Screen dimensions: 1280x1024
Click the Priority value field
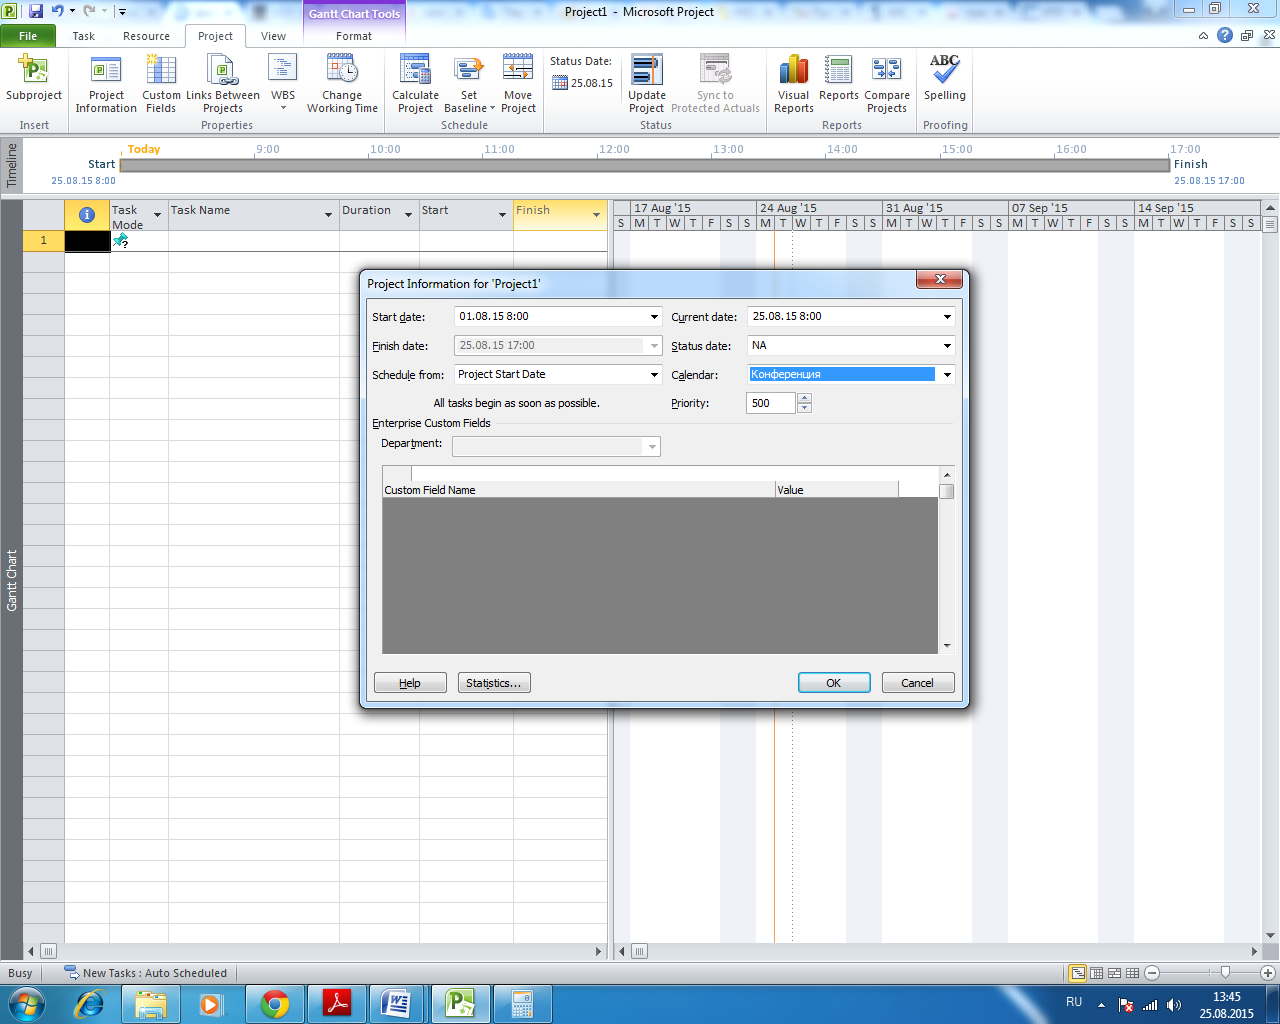pos(771,403)
